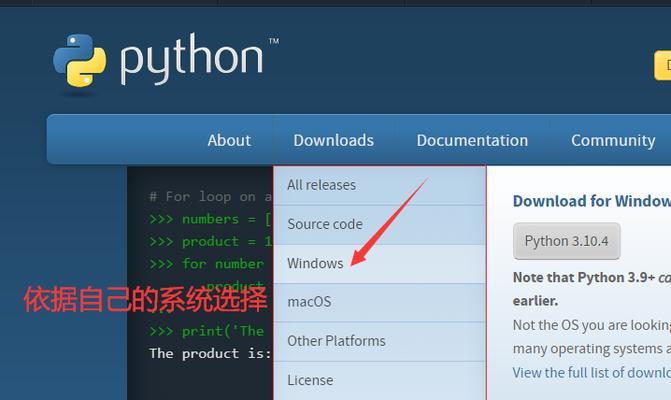This screenshot has height=400, width=671.
Task: Click the Python logo icon
Action: click(x=80, y=61)
